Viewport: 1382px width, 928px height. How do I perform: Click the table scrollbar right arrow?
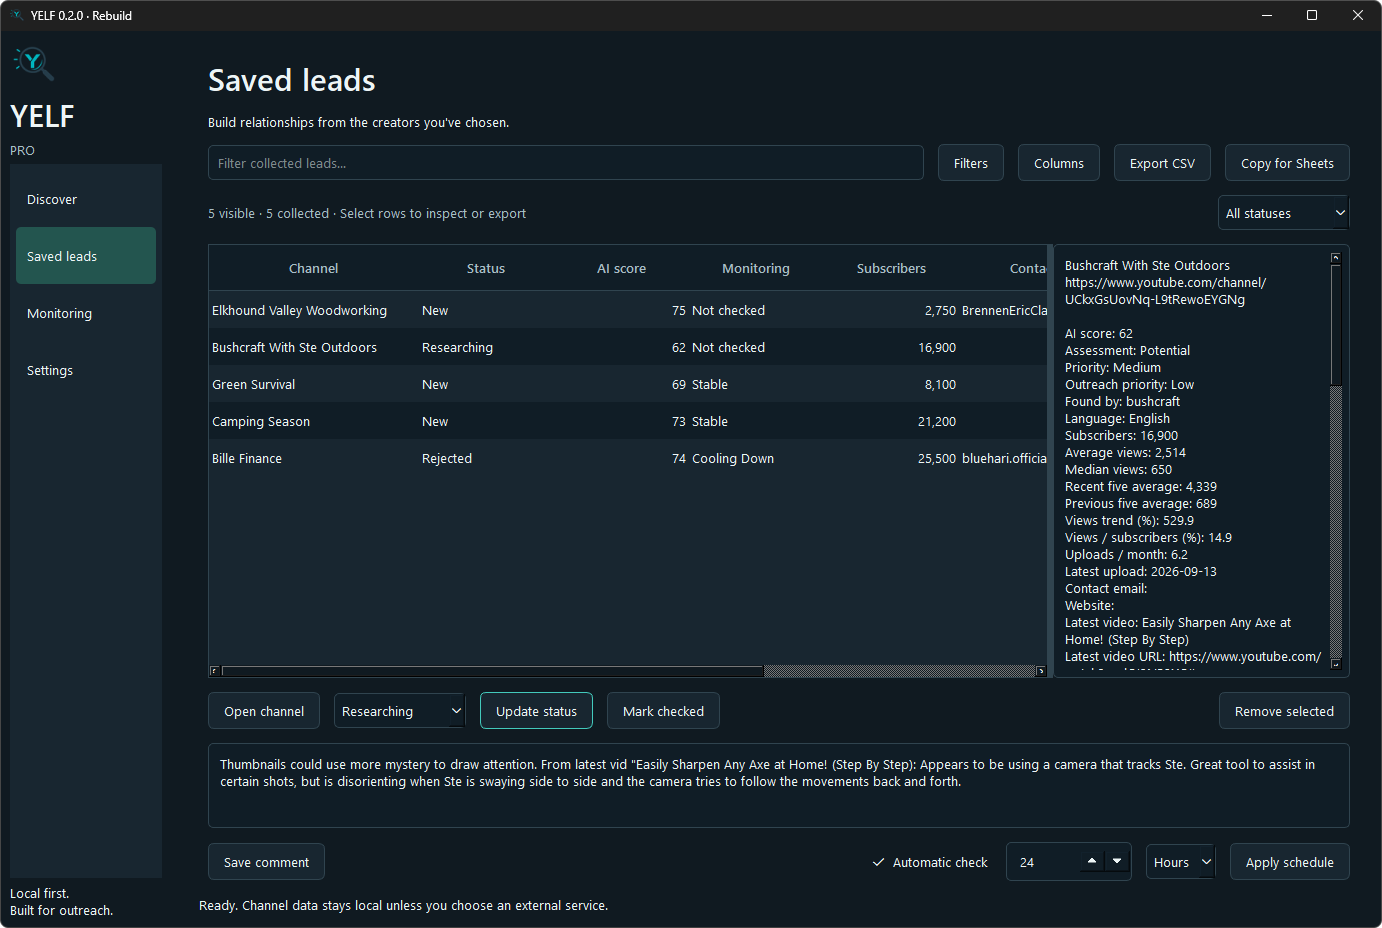[1041, 671]
